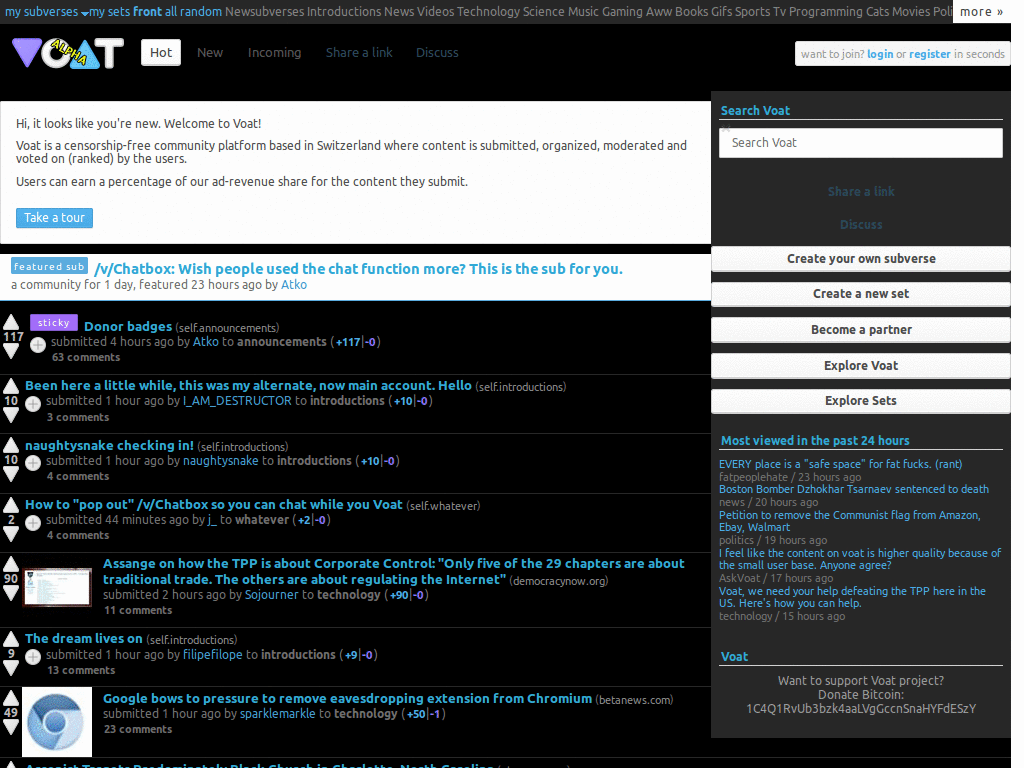Image resolution: width=1024 pixels, height=768 pixels.
Task: Expand the Donor badges post content
Action: coord(36,344)
